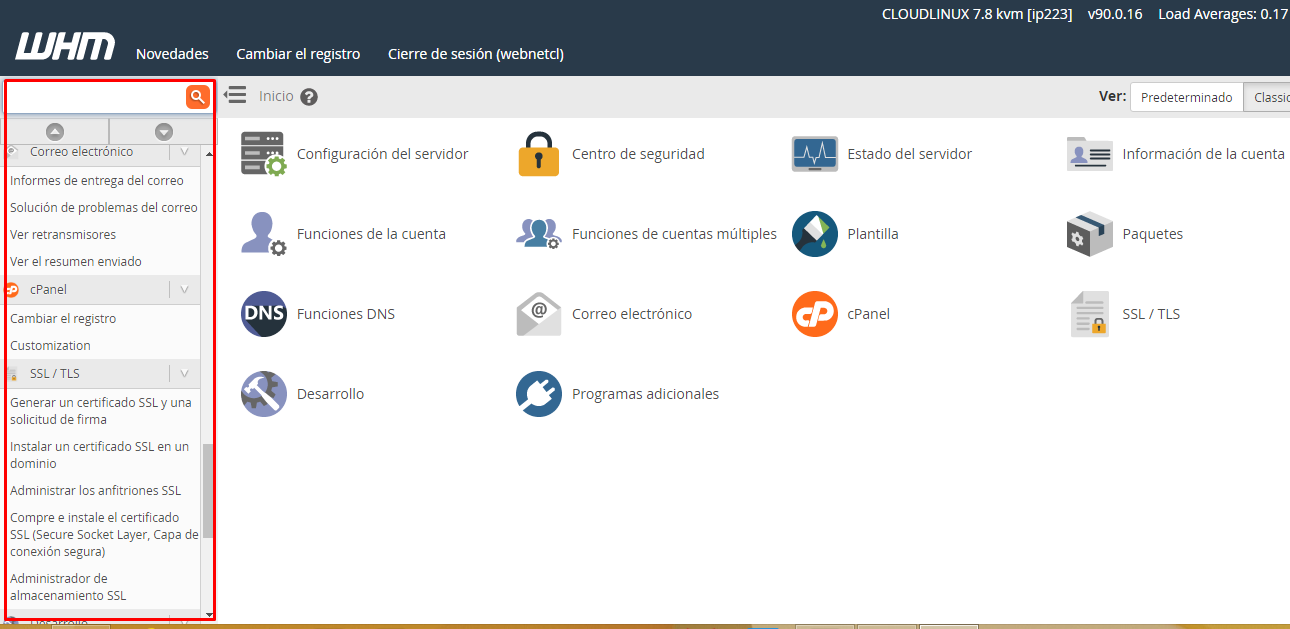Click the sidebar search input field
The height and width of the screenshot is (629, 1290).
pos(95,97)
